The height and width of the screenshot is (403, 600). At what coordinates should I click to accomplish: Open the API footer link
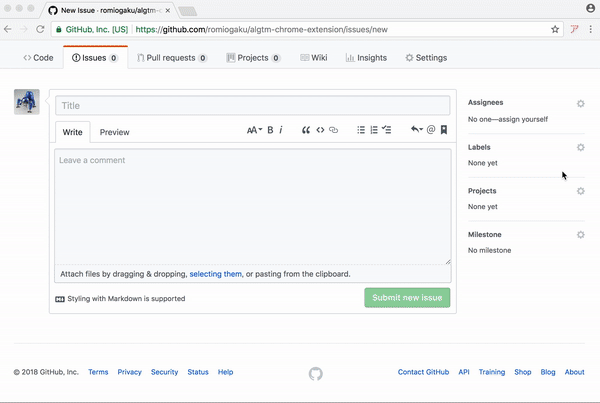click(464, 372)
